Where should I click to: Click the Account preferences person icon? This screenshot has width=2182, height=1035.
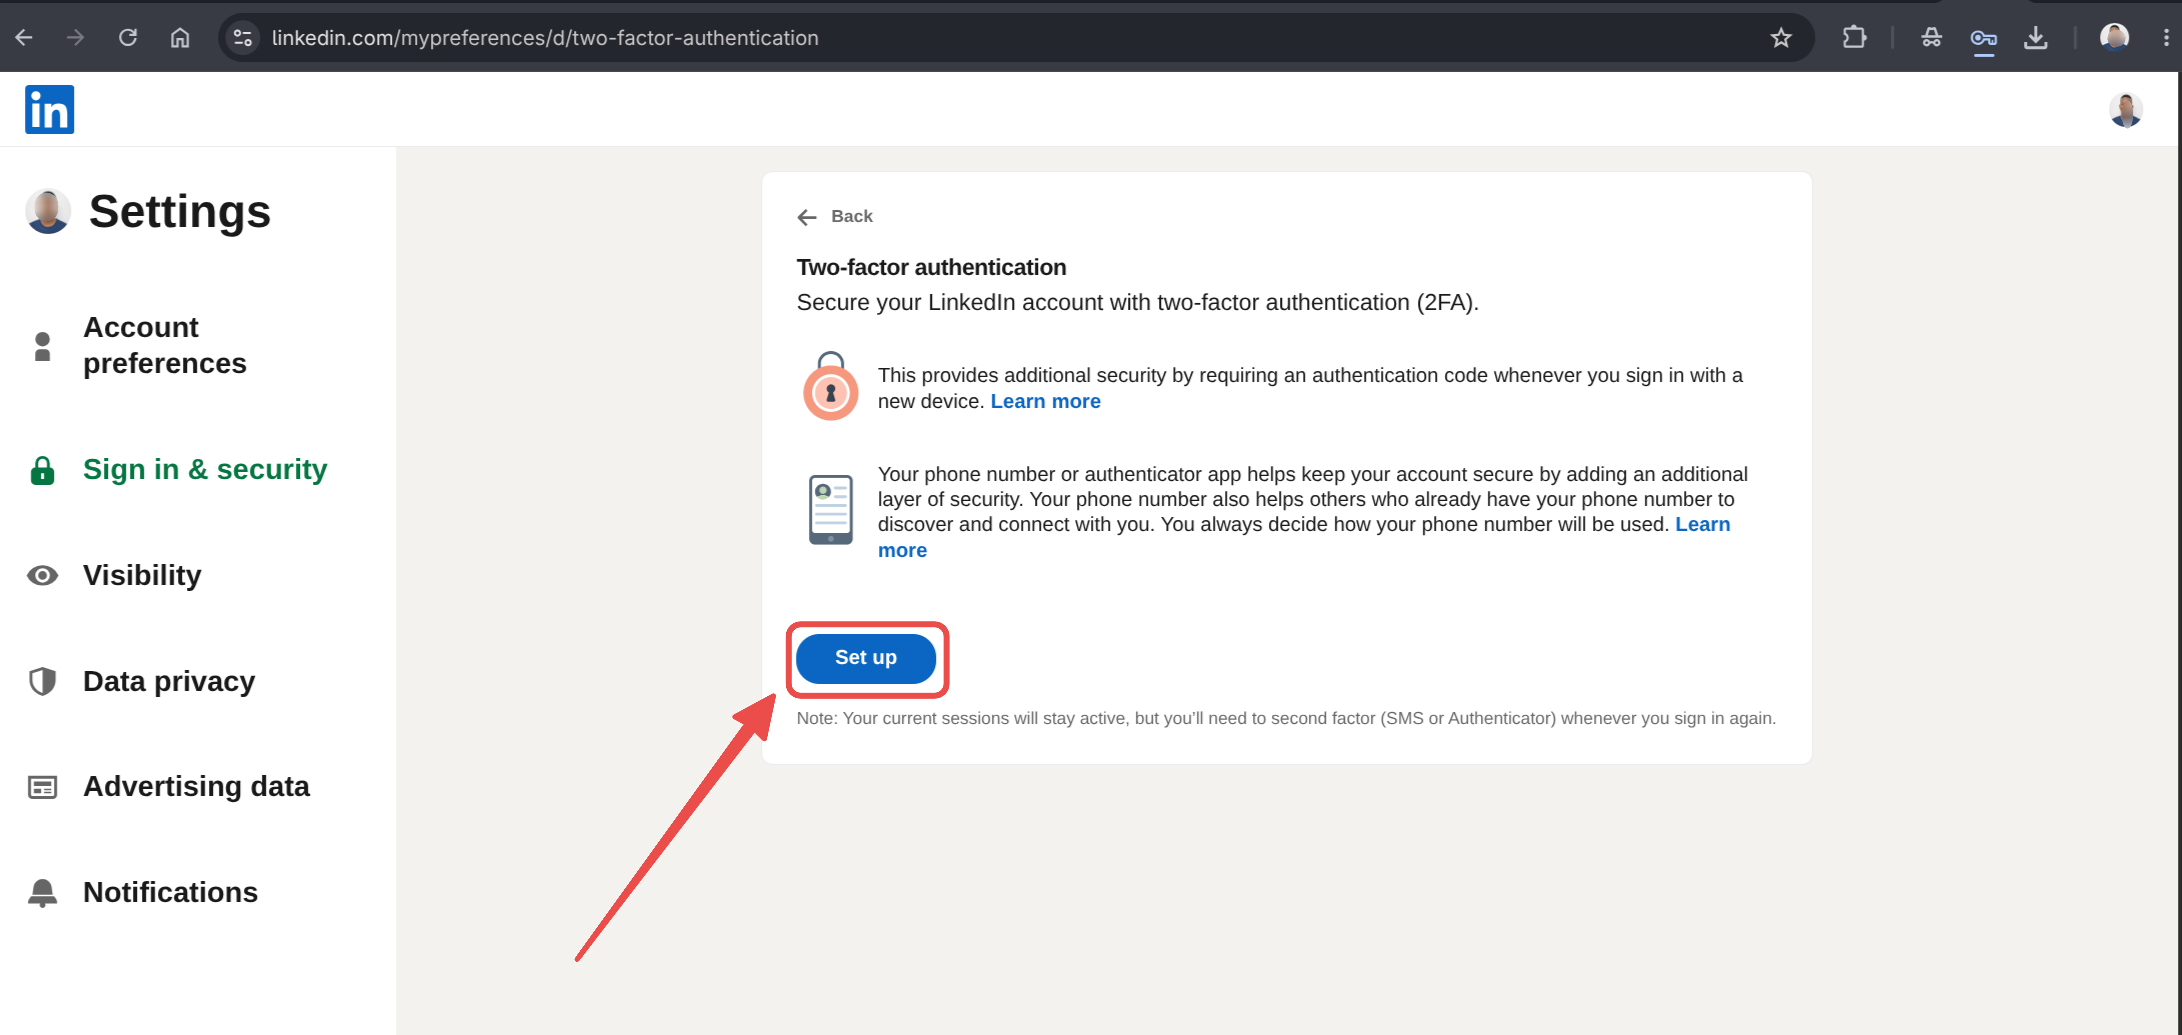pyautogui.click(x=42, y=346)
